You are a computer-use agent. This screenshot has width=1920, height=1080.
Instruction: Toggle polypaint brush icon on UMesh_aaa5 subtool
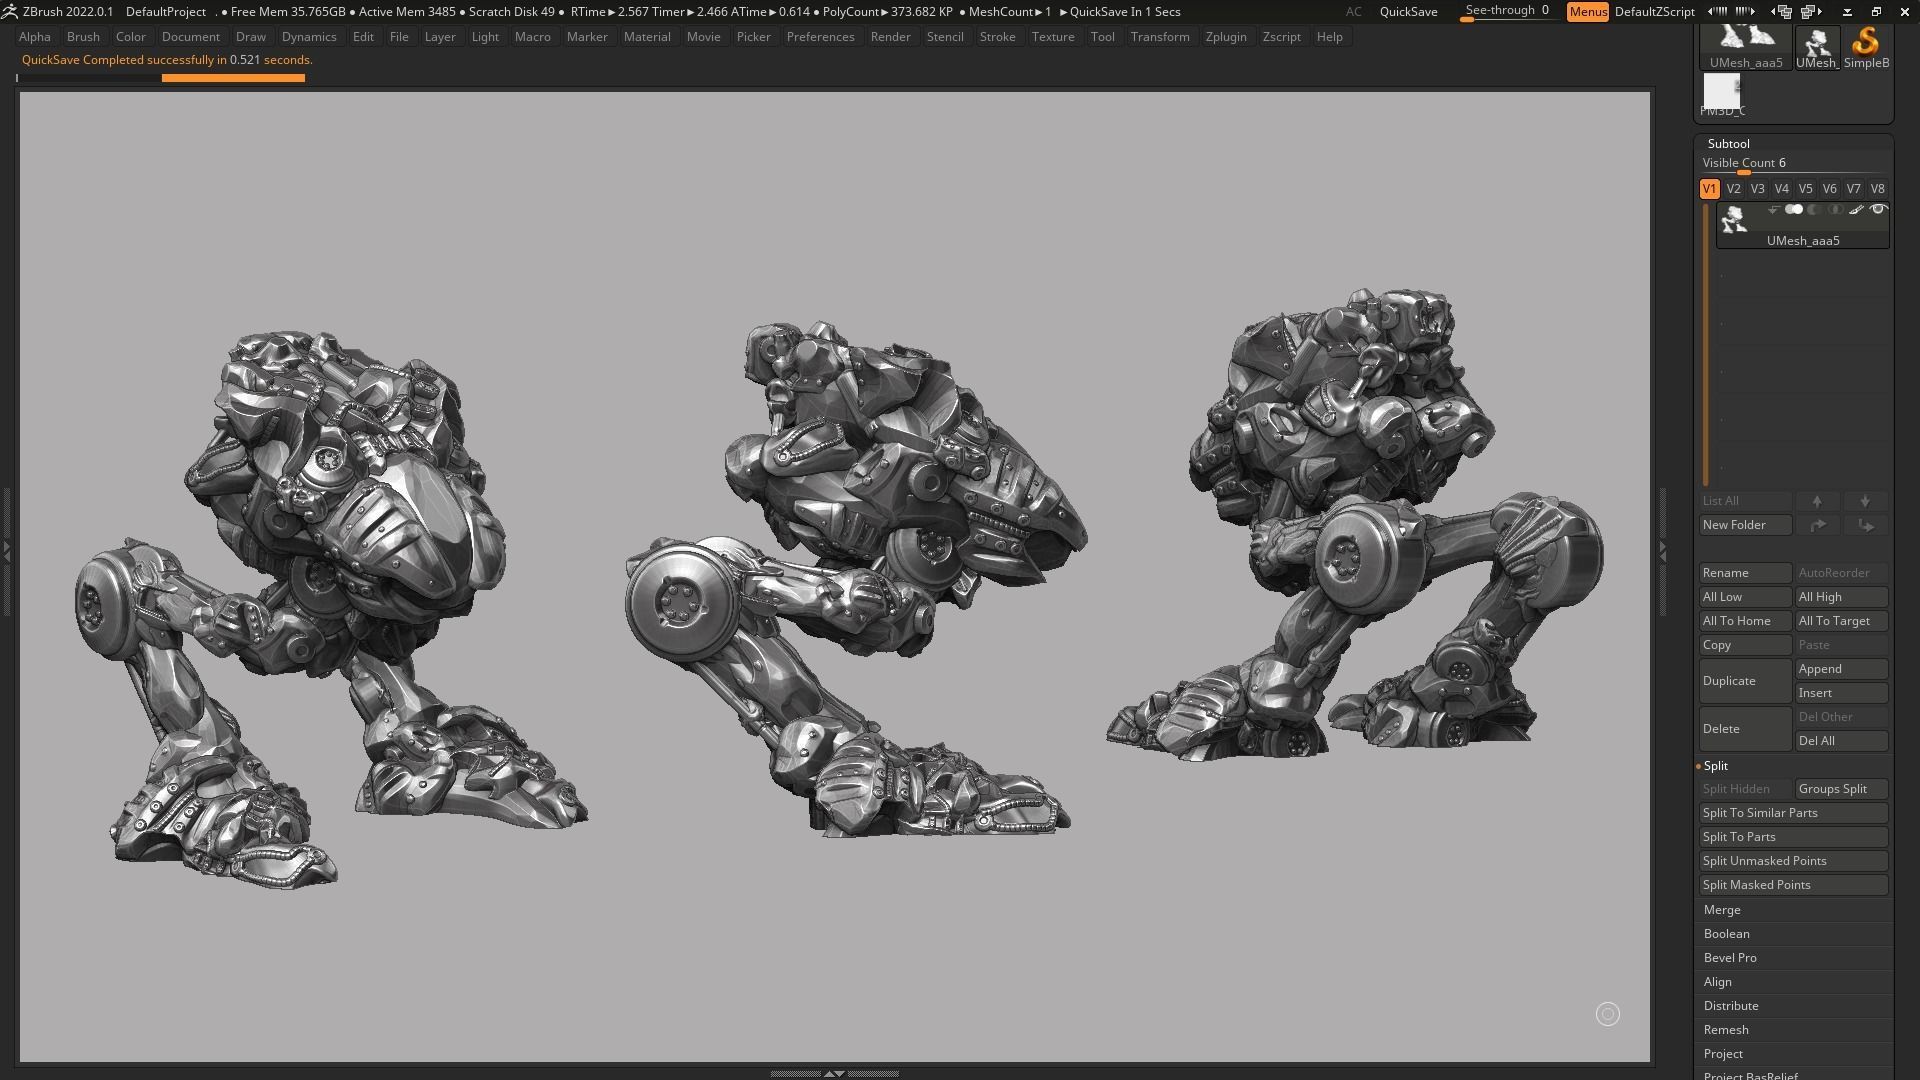point(1856,210)
